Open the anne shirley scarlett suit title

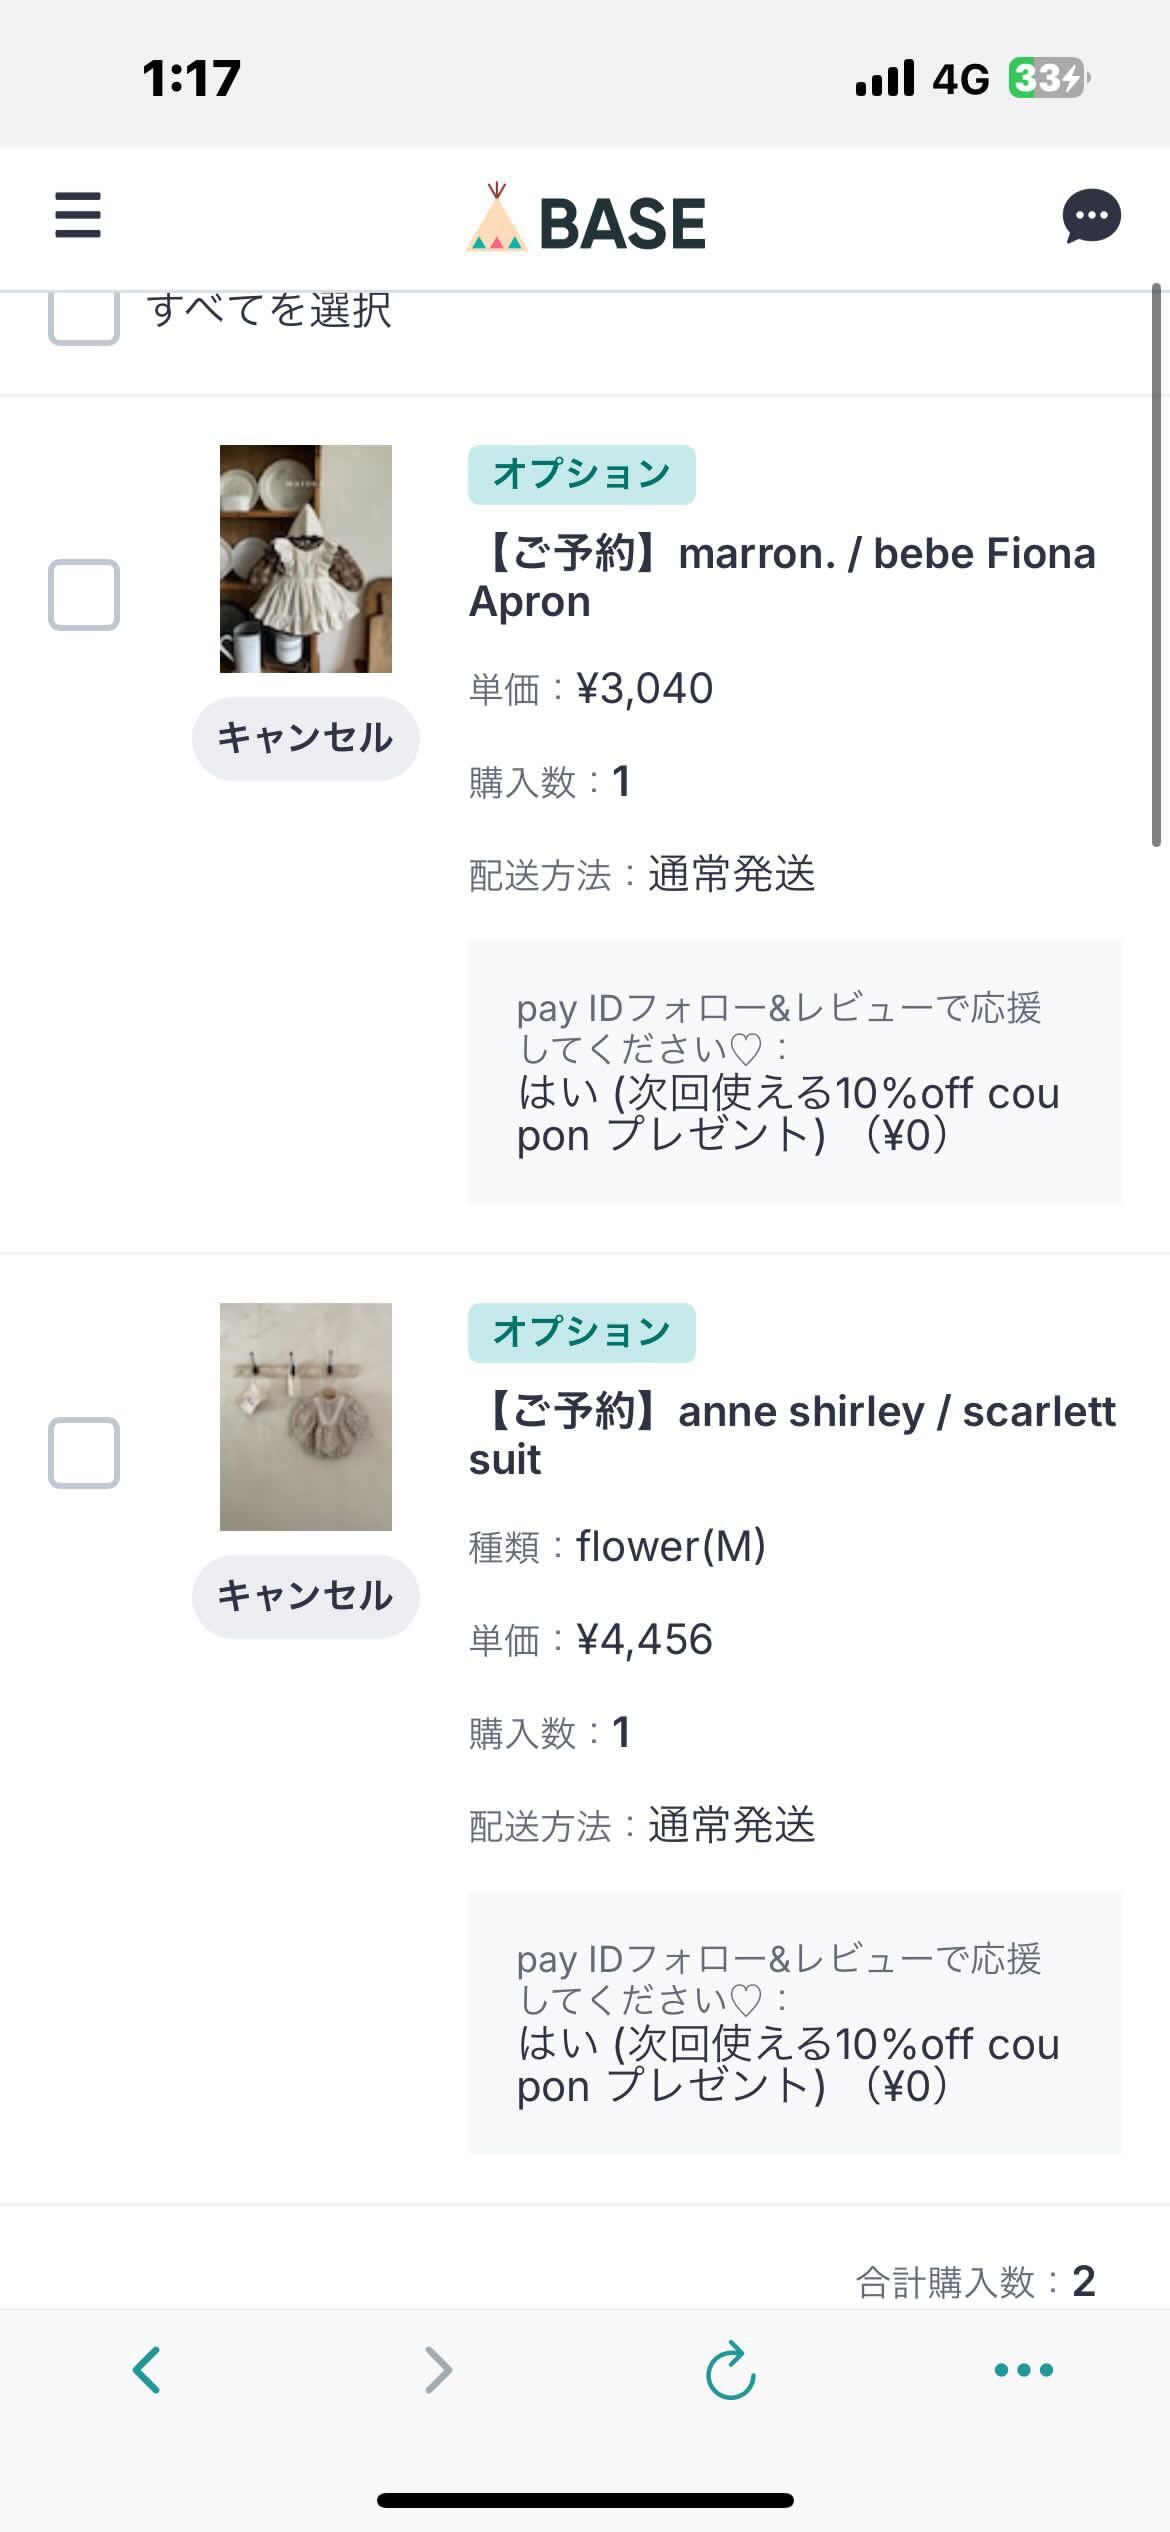point(792,1435)
